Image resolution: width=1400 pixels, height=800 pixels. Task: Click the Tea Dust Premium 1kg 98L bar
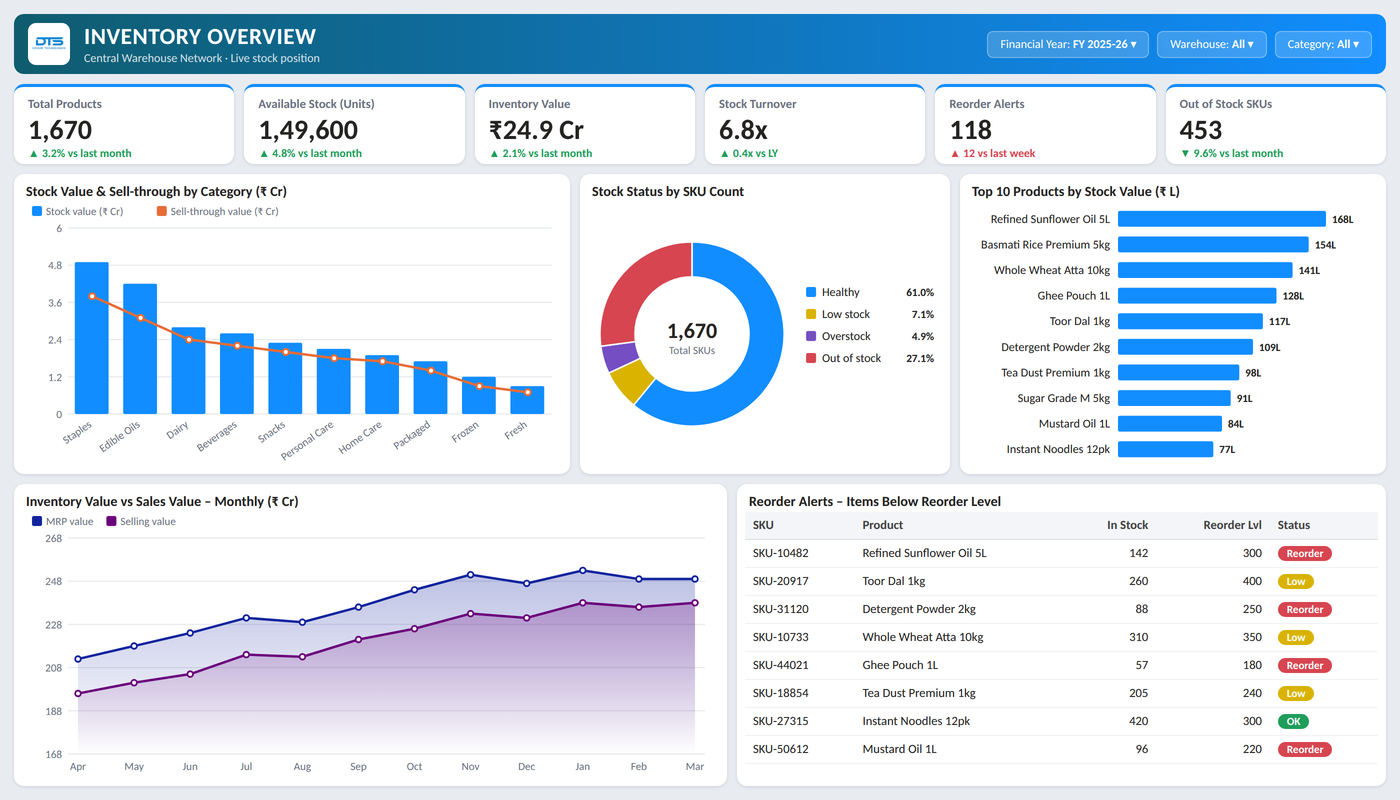click(x=1179, y=372)
